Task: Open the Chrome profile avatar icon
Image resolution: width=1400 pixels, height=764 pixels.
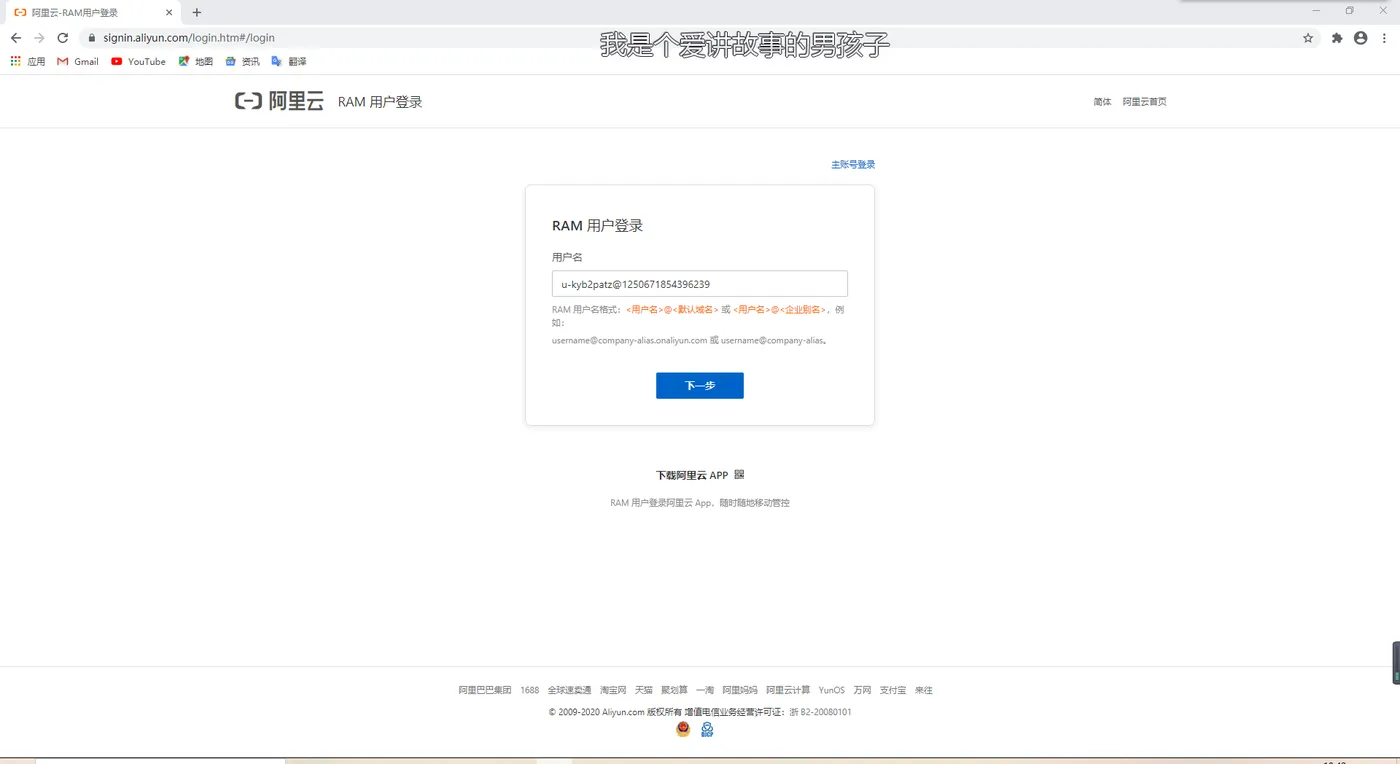Action: click(x=1360, y=38)
